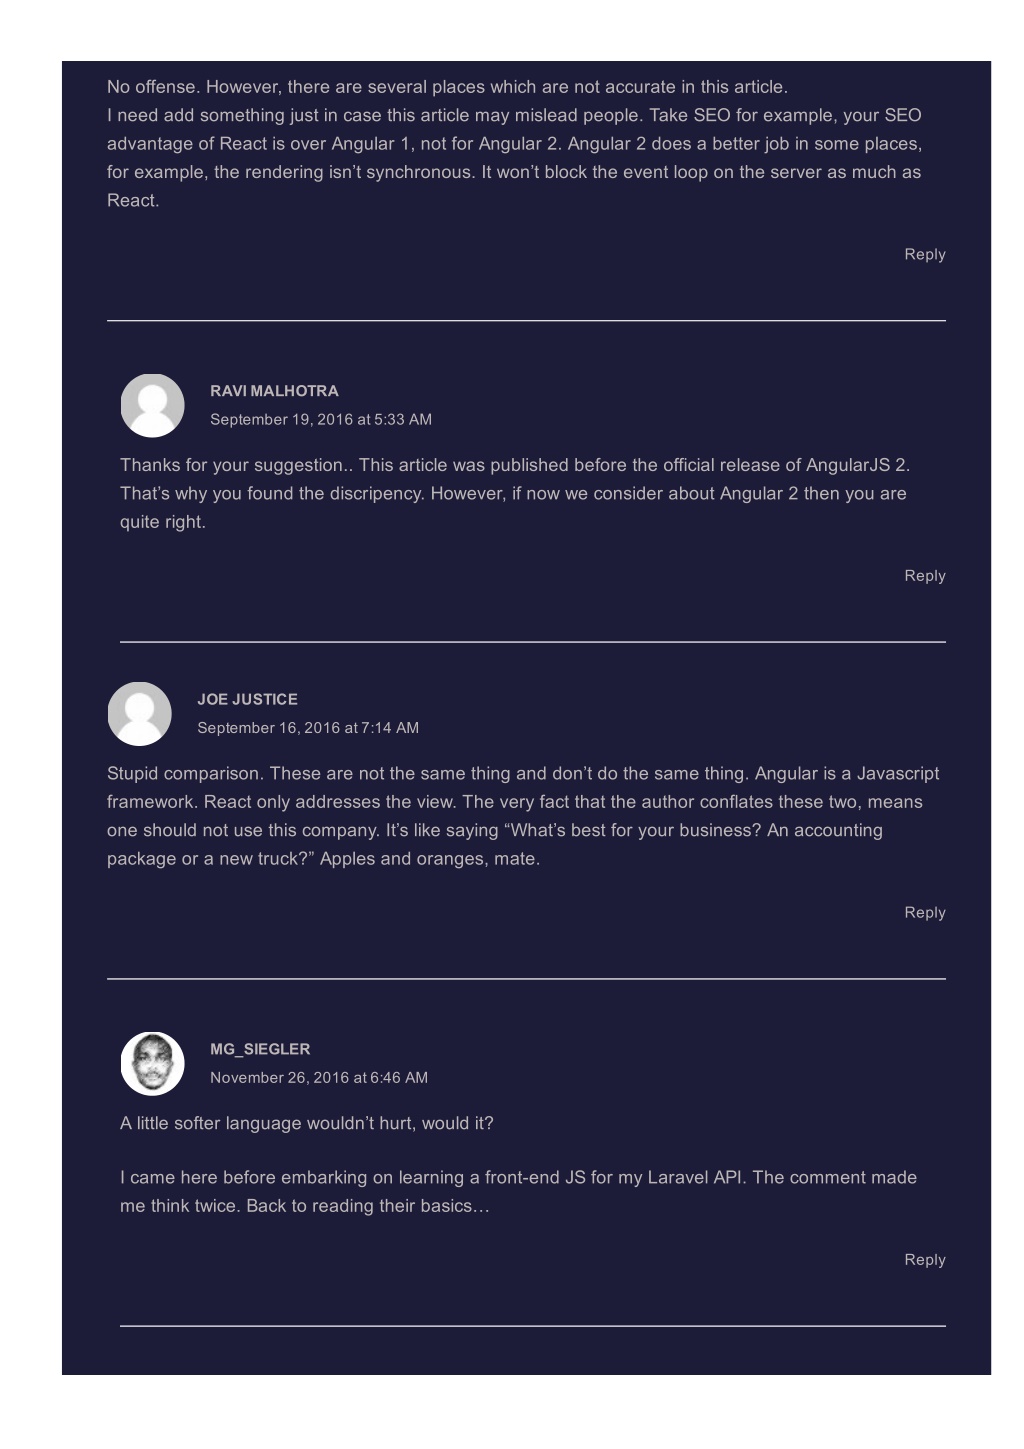
Task: Open the JOE JUSTICE author name
Action: [x=247, y=699]
